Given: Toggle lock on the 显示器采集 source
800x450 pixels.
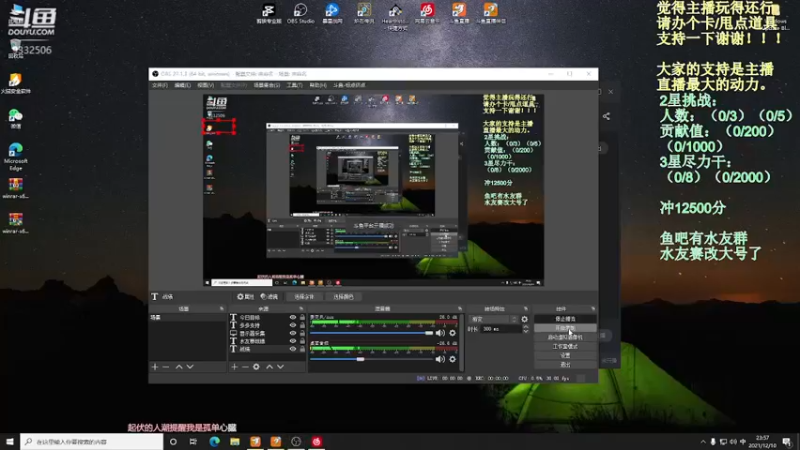Looking at the screenshot, I should (302, 333).
